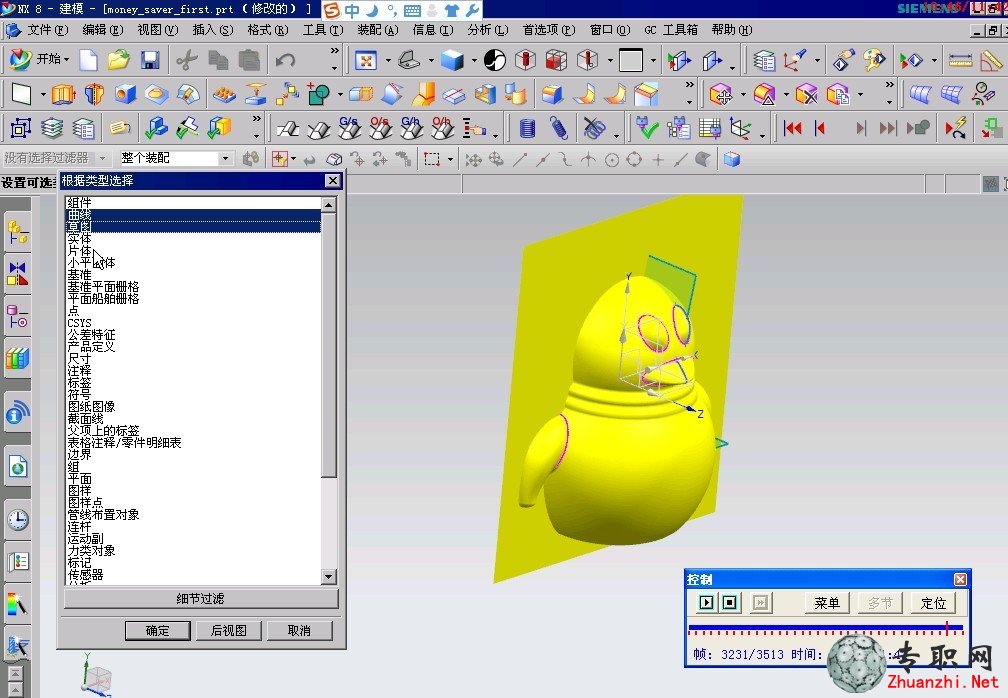1008x698 pixels.
Task: Open a file with the yellow folder icon
Action: [x=119, y=60]
